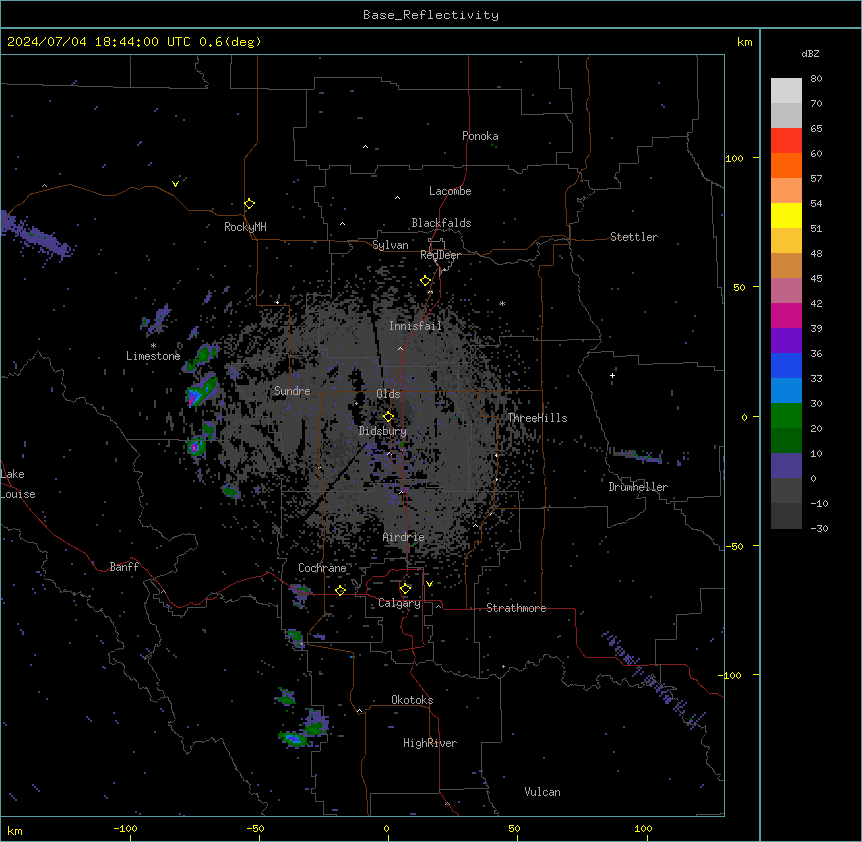Image resolution: width=862 pixels, height=842 pixels.
Task: Select the RedDeer city label
Action: tap(440, 255)
